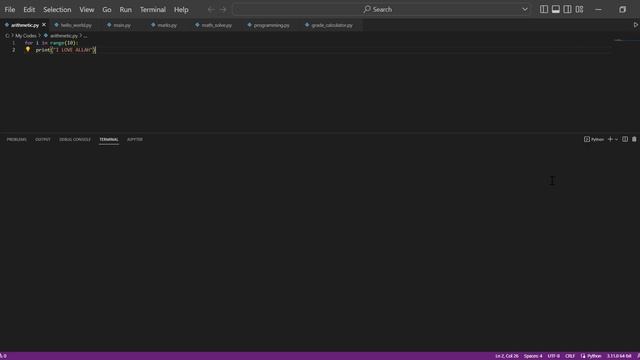Screen dimensions: 640x360
Task: Click the errors and warnings status item
Action: 3,356
